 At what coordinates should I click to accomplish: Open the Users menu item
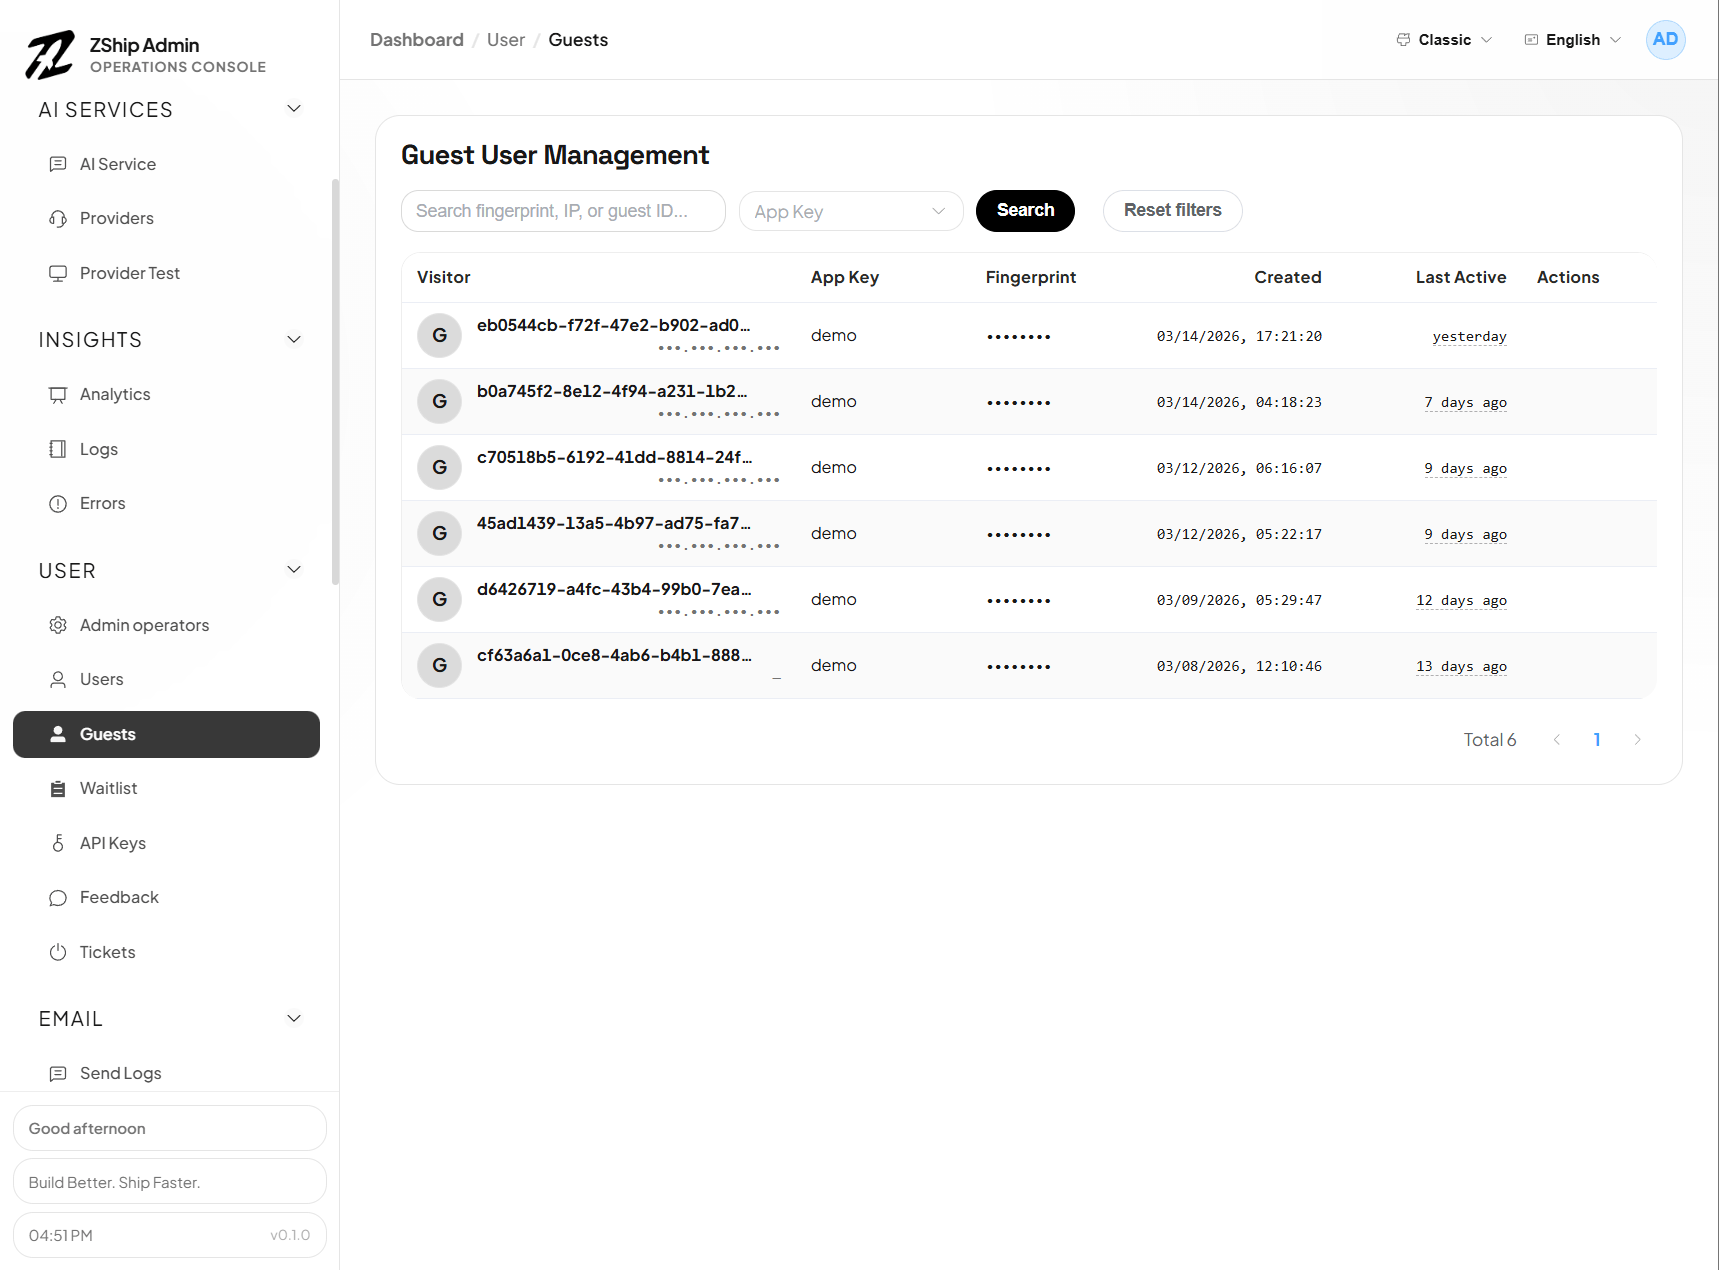[102, 680]
